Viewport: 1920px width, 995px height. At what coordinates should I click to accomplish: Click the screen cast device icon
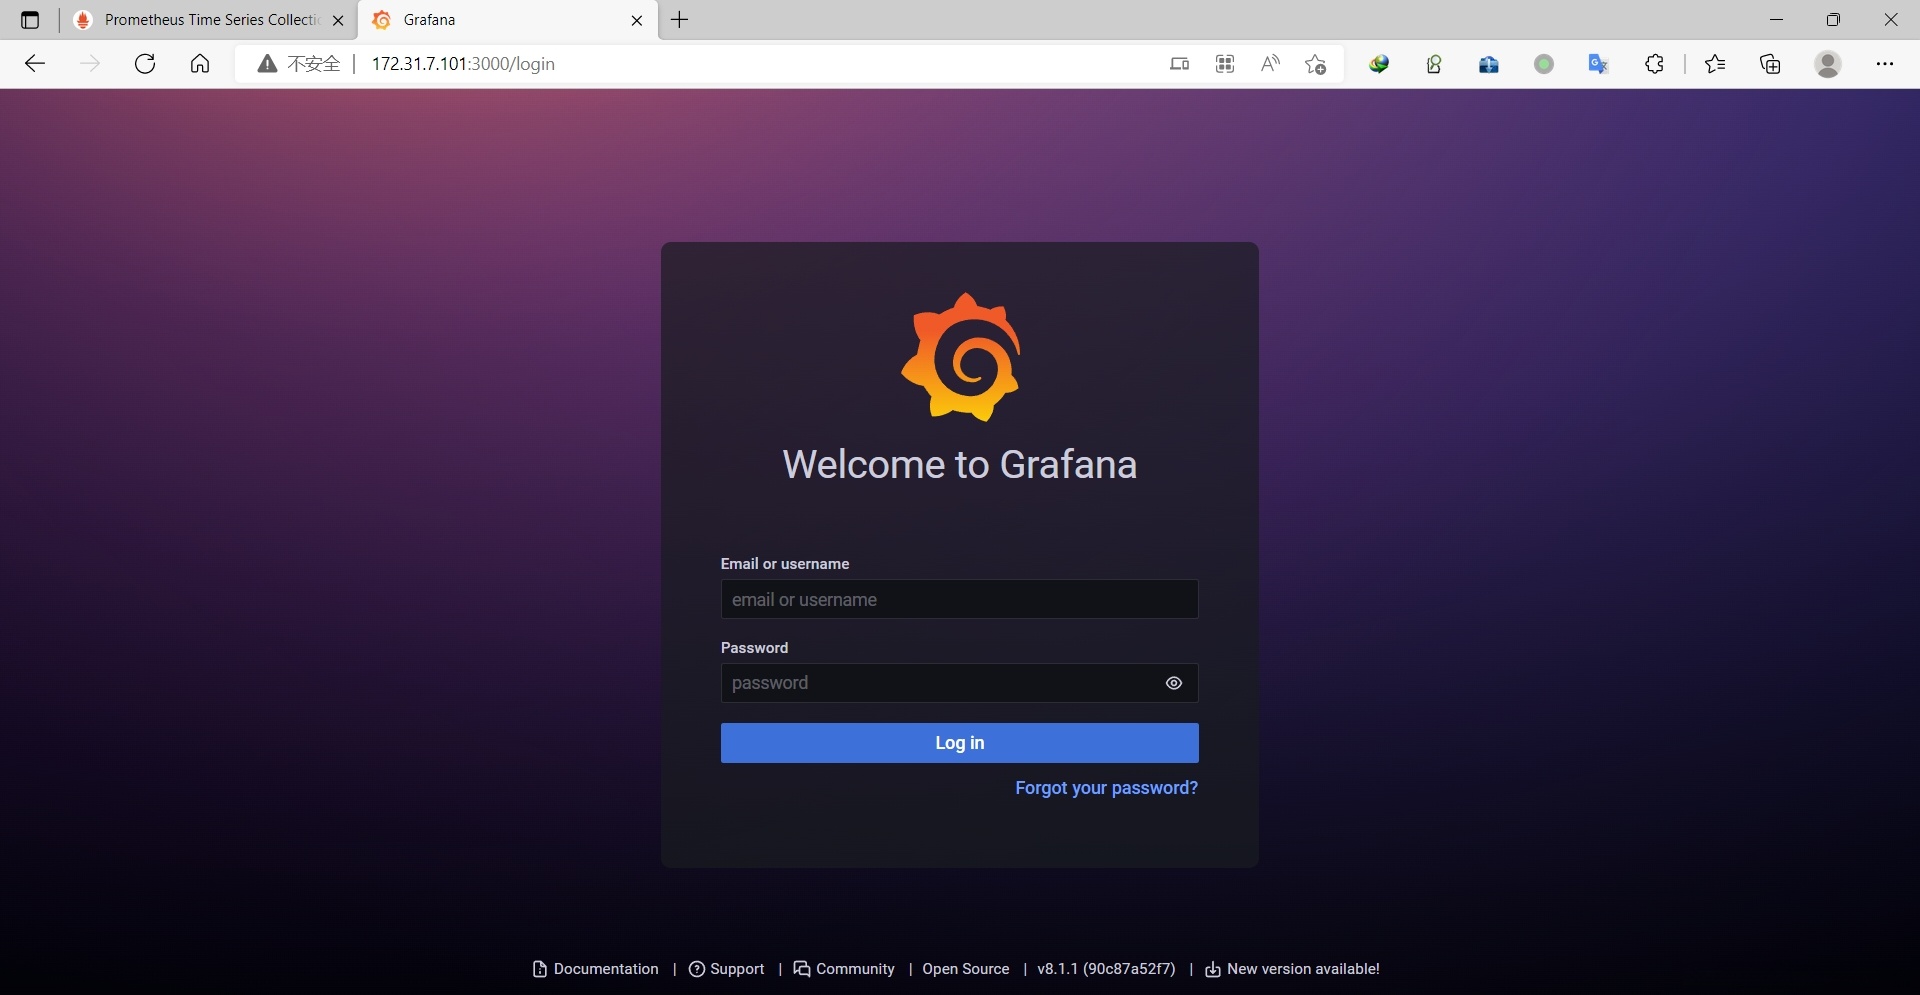[x=1180, y=64]
